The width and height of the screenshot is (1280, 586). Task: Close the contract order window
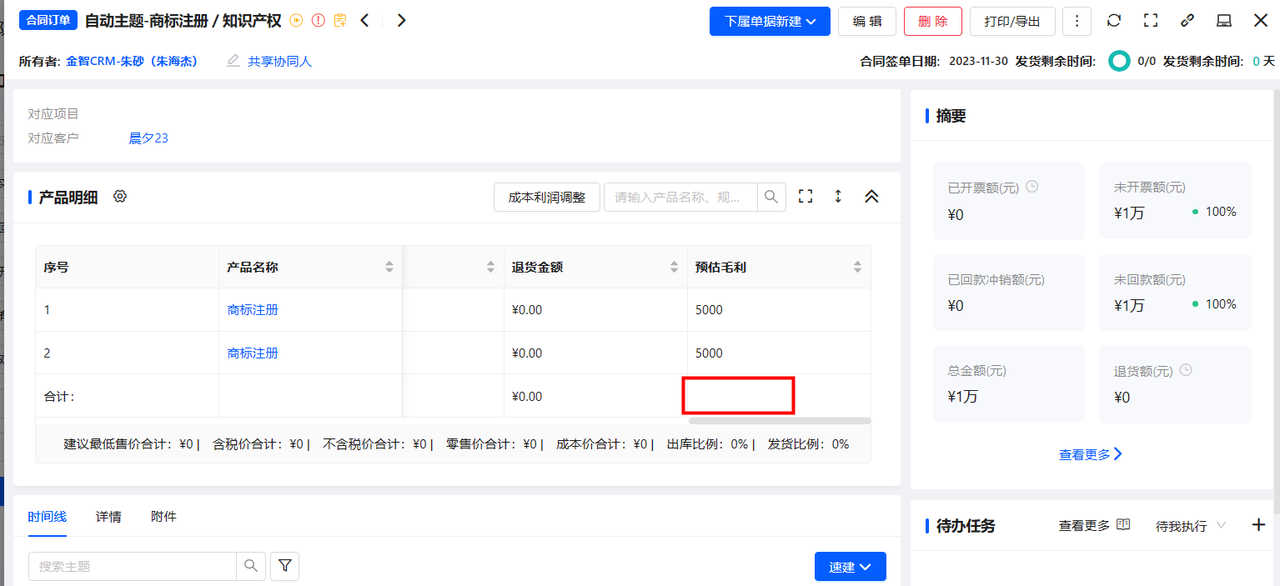pyautogui.click(x=1260, y=20)
